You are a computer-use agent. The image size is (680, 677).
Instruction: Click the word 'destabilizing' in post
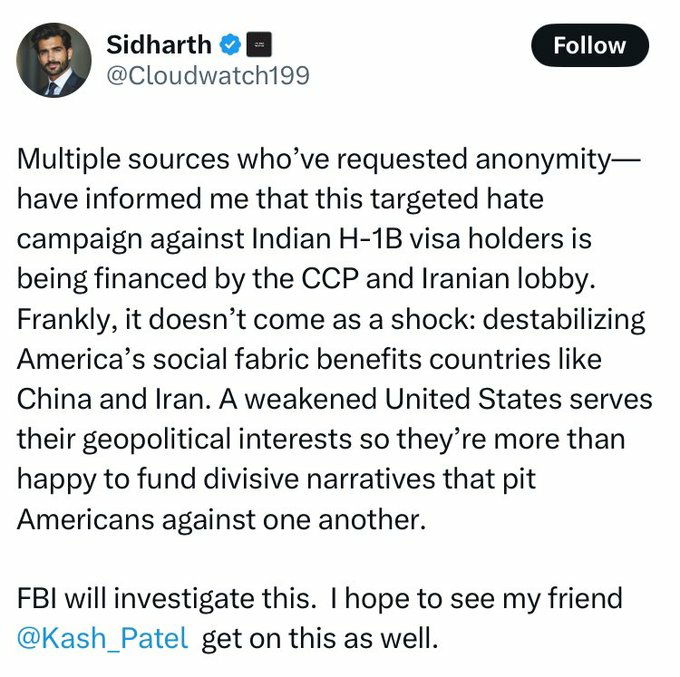[564, 320]
